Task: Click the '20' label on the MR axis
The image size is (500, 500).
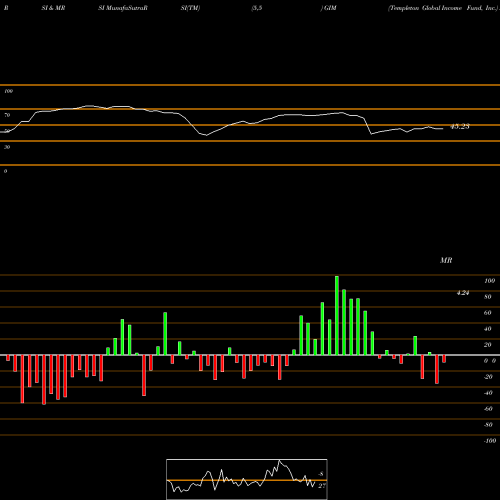Action: click(x=488, y=345)
